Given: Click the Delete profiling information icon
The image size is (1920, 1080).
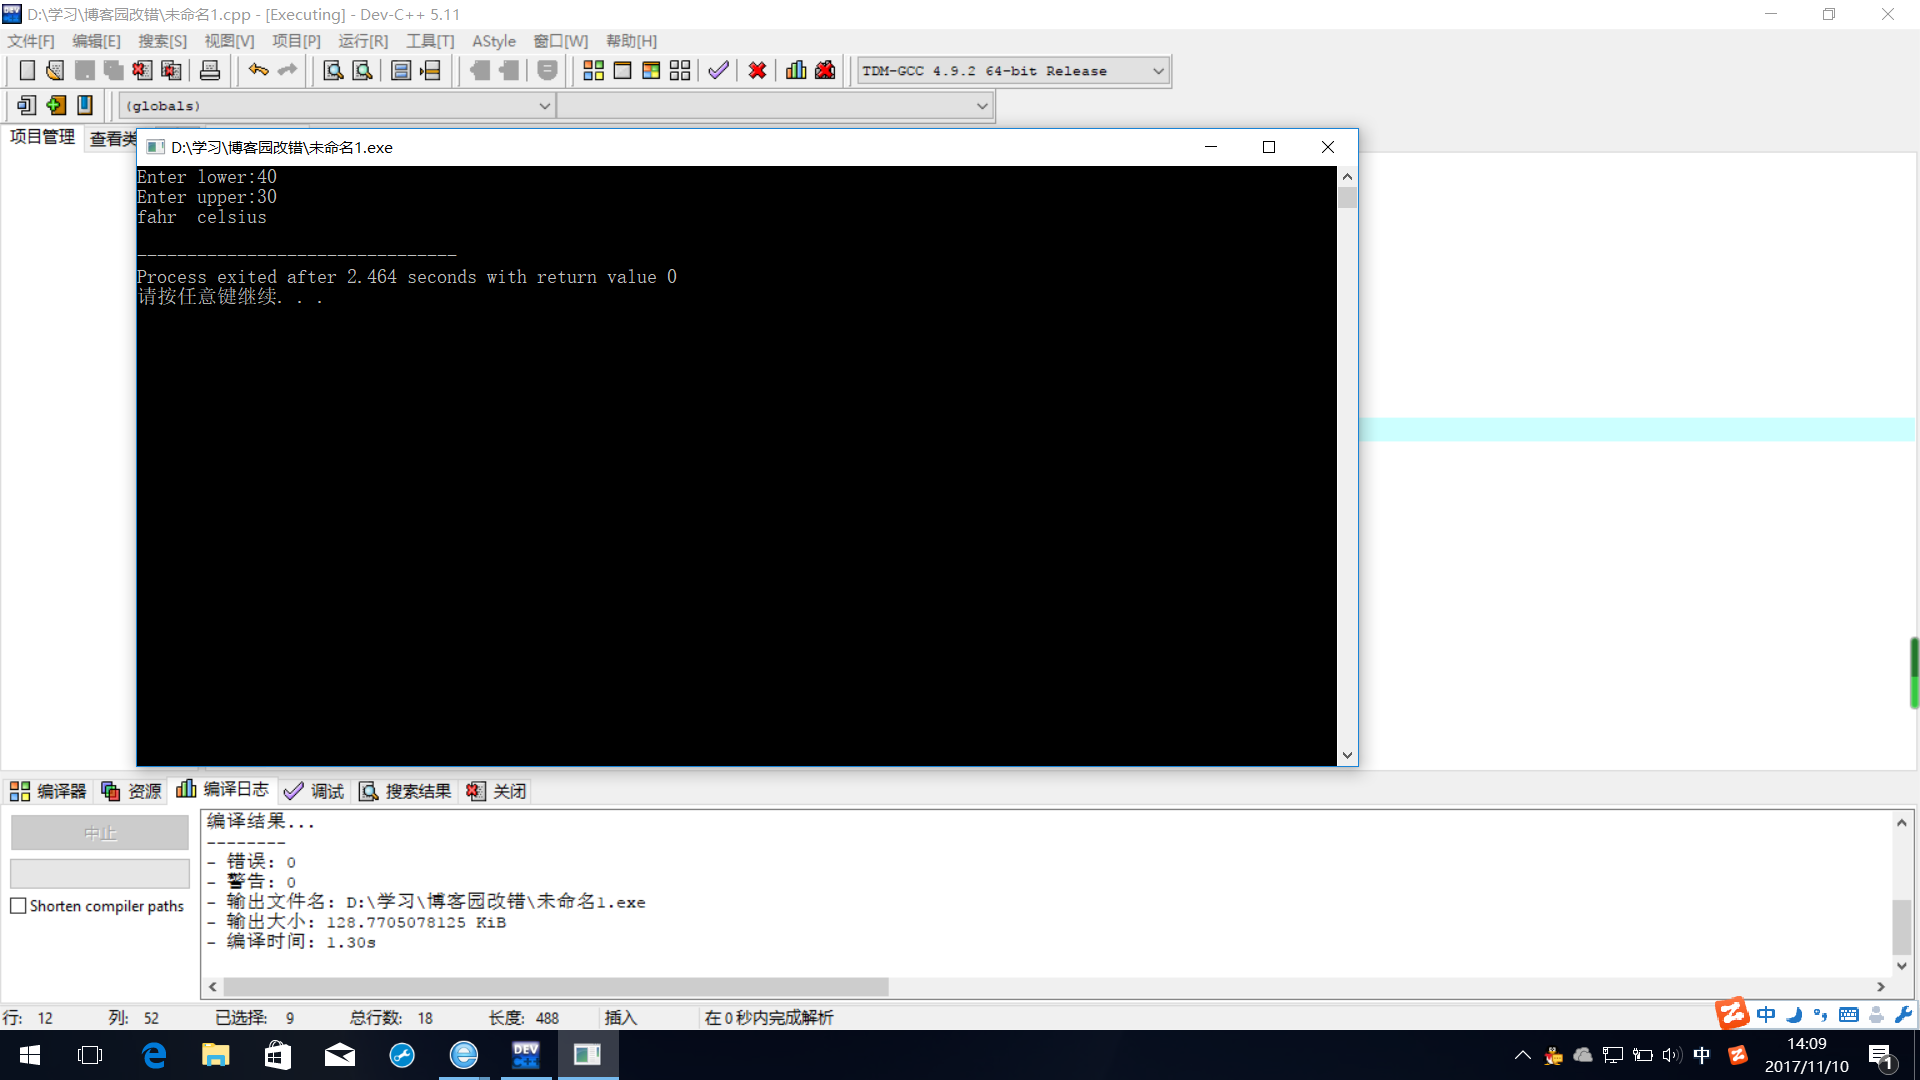Looking at the screenshot, I should pyautogui.click(x=825, y=71).
